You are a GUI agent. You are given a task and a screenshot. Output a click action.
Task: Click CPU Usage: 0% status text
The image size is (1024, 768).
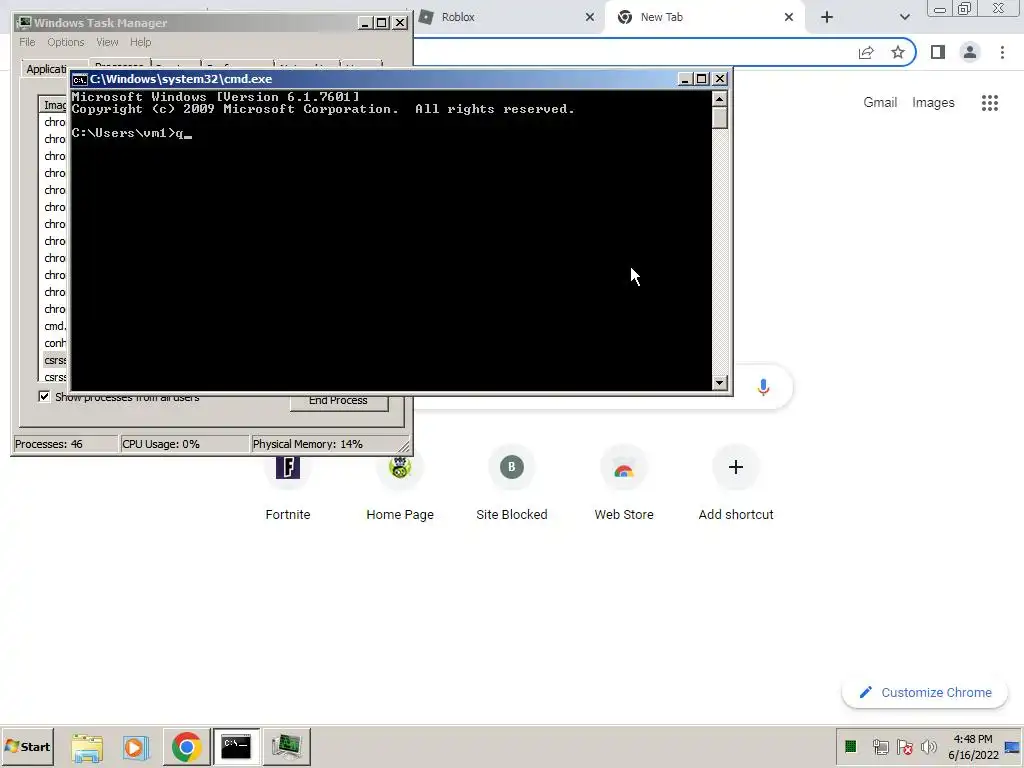tap(161, 444)
